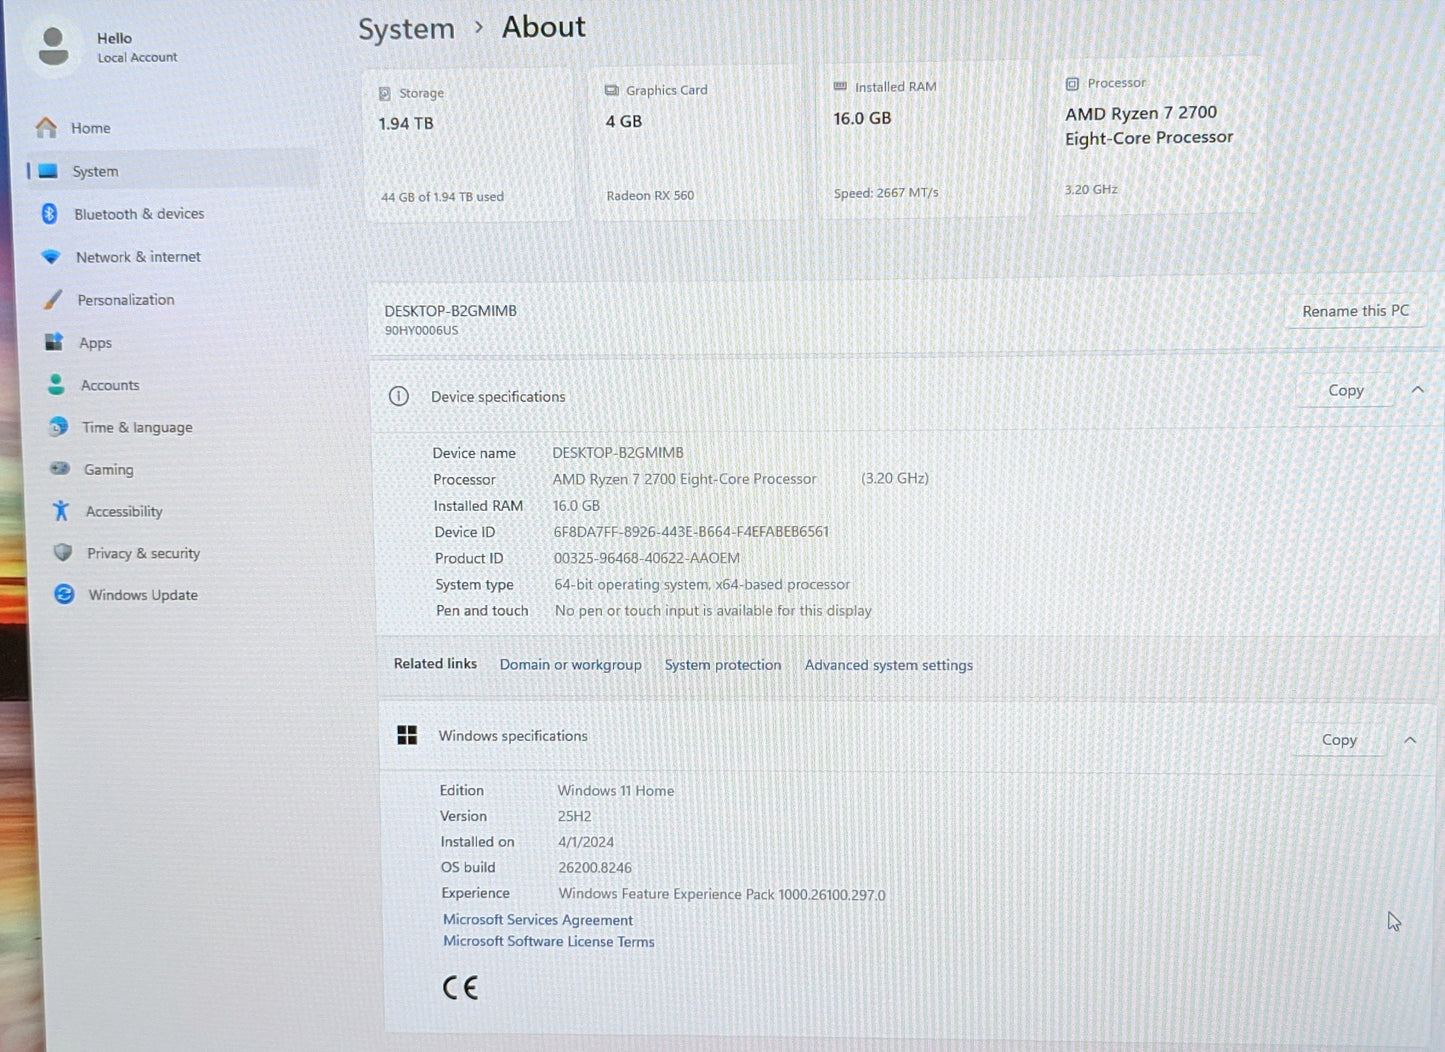This screenshot has width=1445, height=1052.
Task: Open the Accounts person icon
Action: (x=56, y=384)
